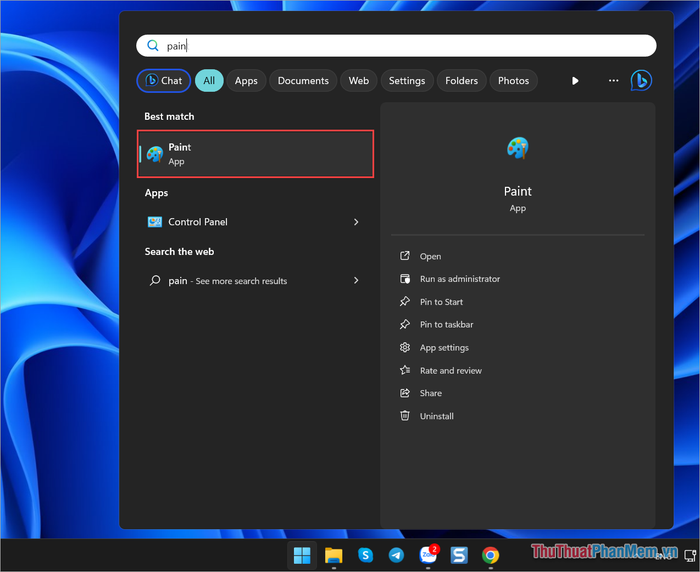Choose Share for Paint

431,393
